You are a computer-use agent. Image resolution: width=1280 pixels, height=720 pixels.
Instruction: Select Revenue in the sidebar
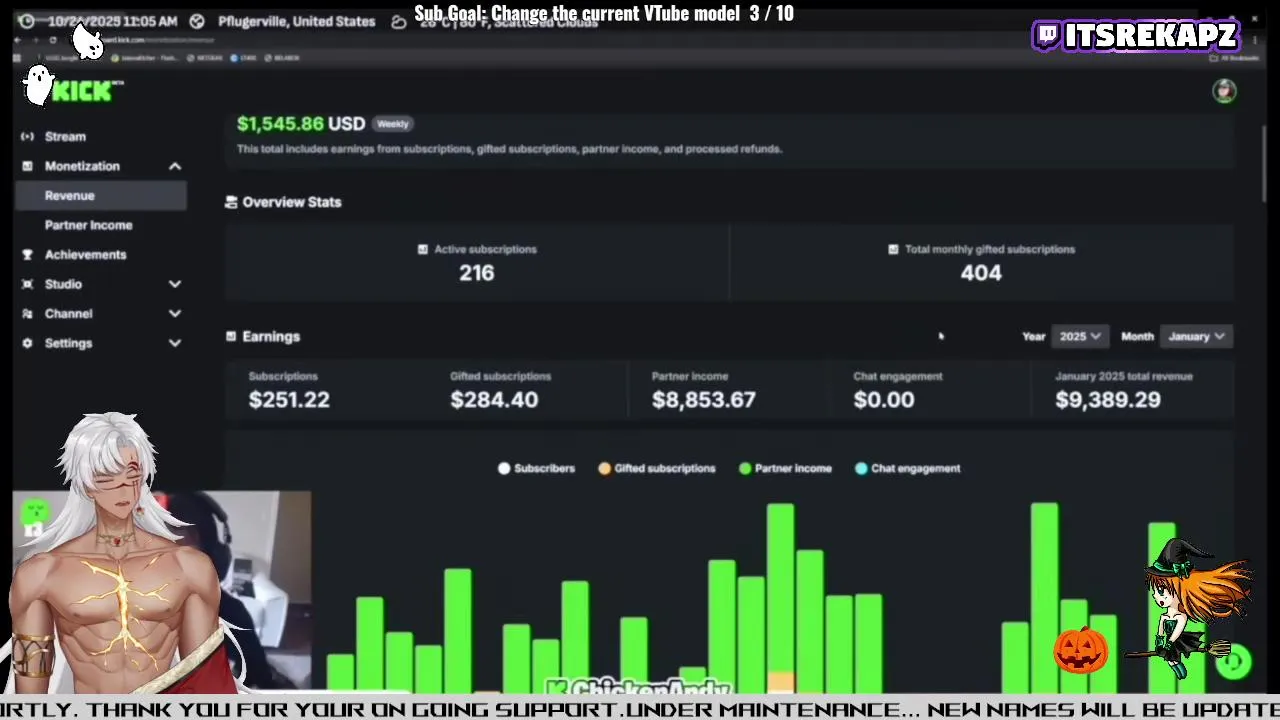pyautogui.click(x=100, y=196)
